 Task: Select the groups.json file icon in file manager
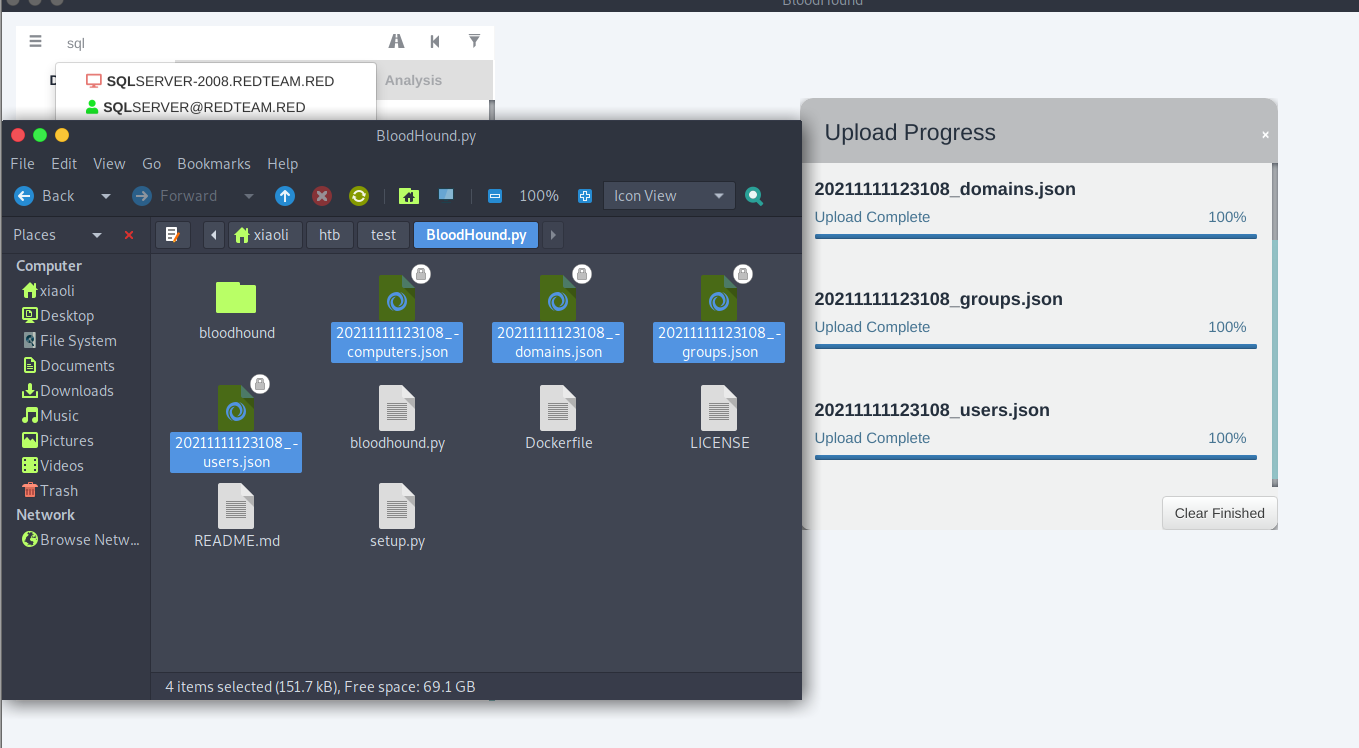pyautogui.click(x=720, y=299)
